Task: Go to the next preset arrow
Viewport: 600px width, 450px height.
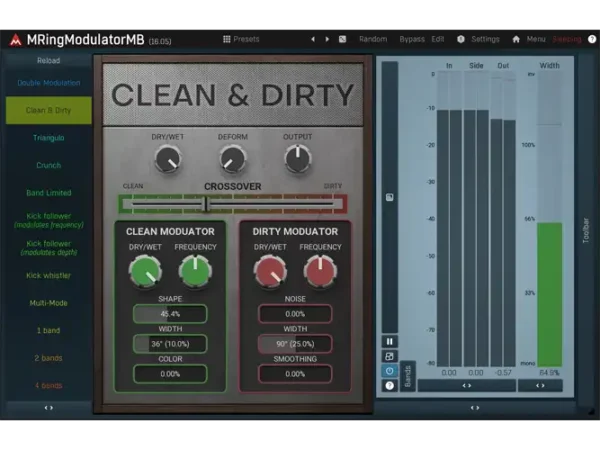Action: (x=327, y=39)
